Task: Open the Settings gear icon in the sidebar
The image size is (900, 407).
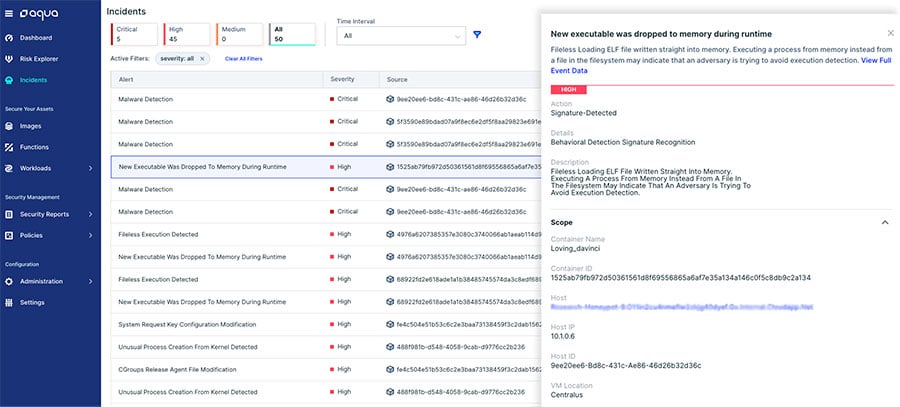Action: pos(10,302)
